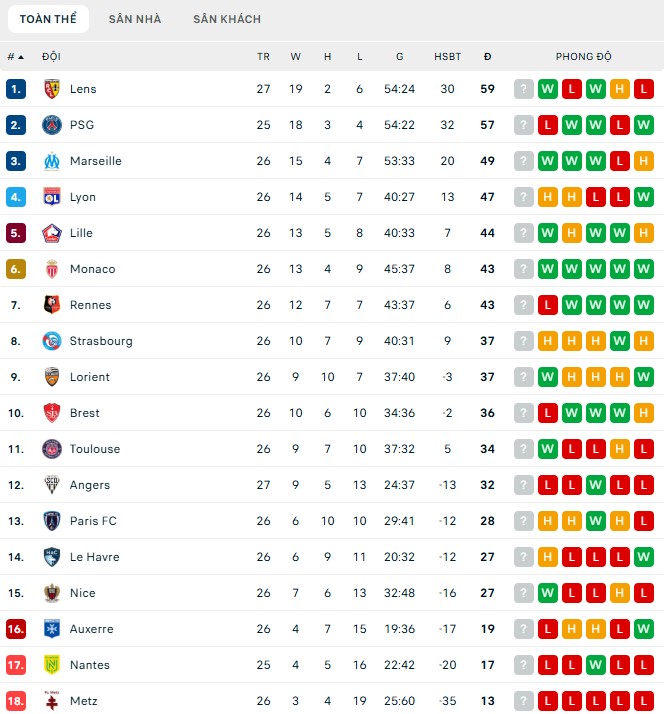Viewport: 667px width, 714px height.
Task: Click the Toulouse club crest
Action: [x=52, y=449]
